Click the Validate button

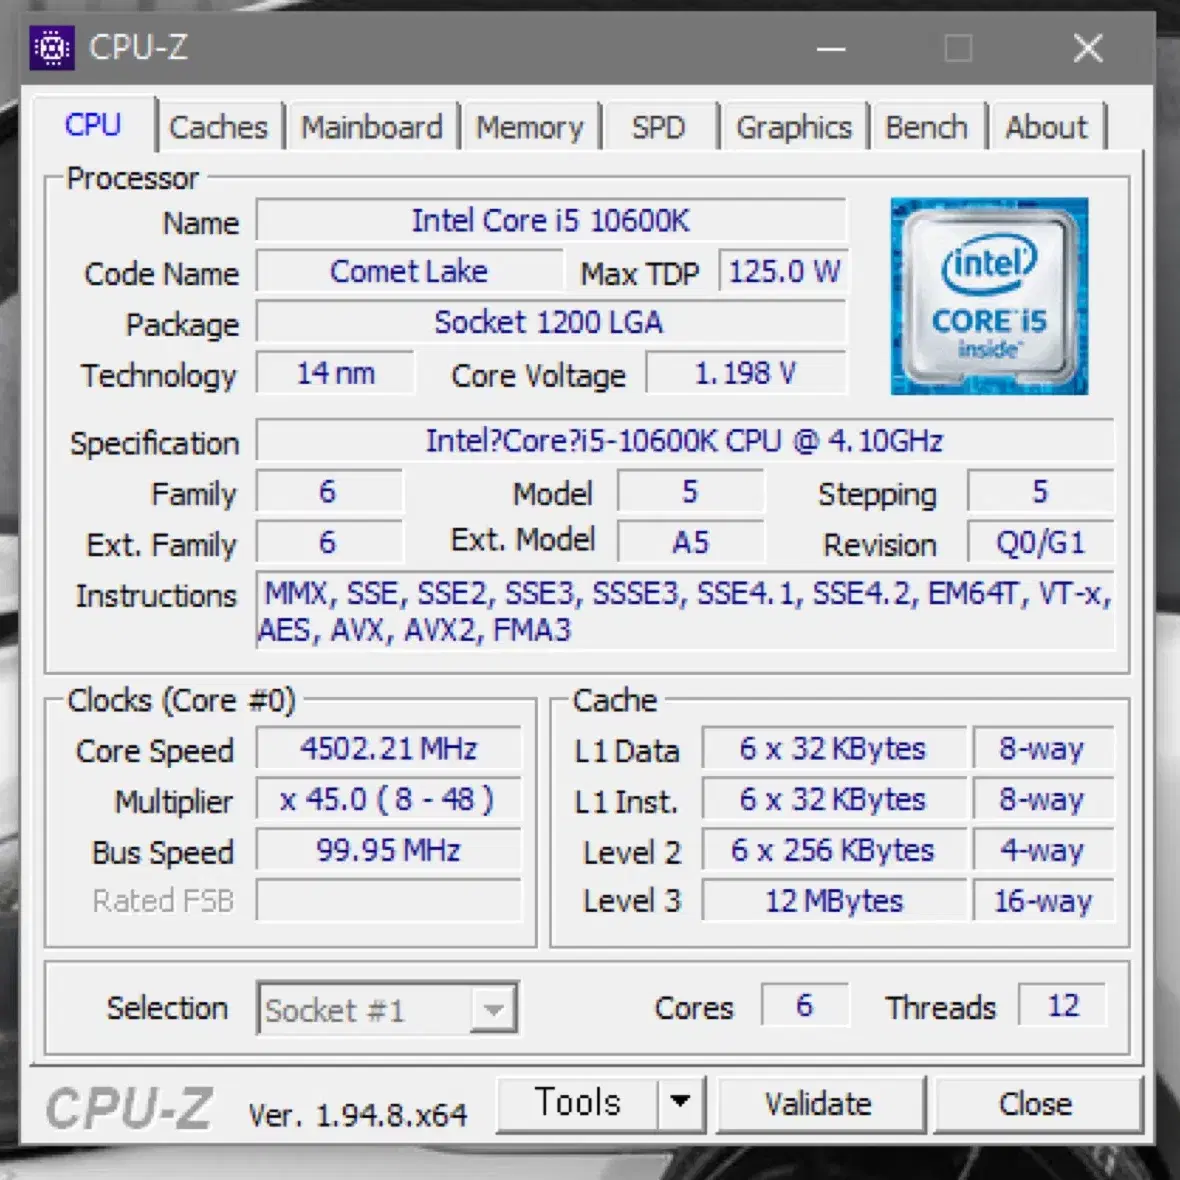click(x=819, y=1104)
